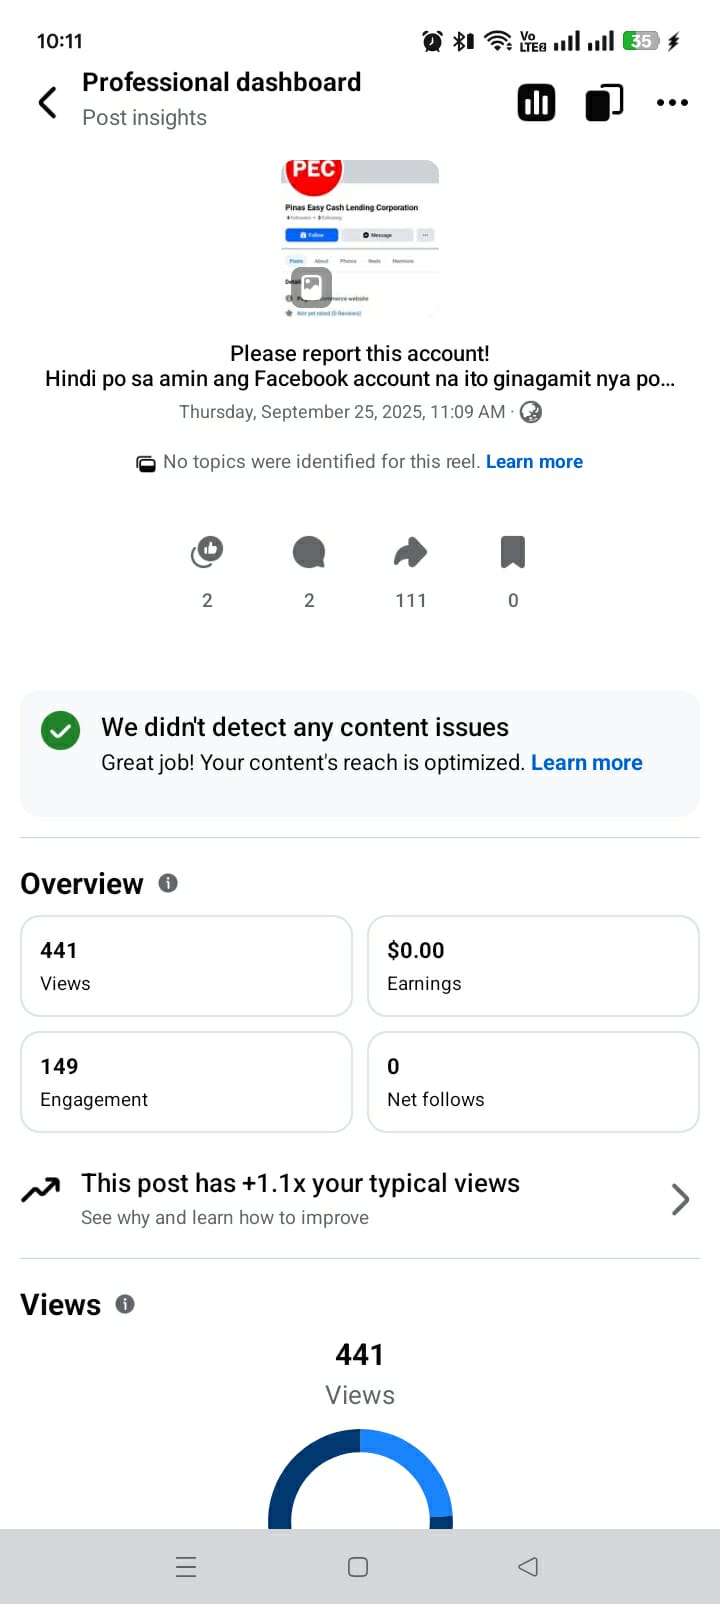
Task: Tap the reactions like icon
Action: [x=207, y=551]
